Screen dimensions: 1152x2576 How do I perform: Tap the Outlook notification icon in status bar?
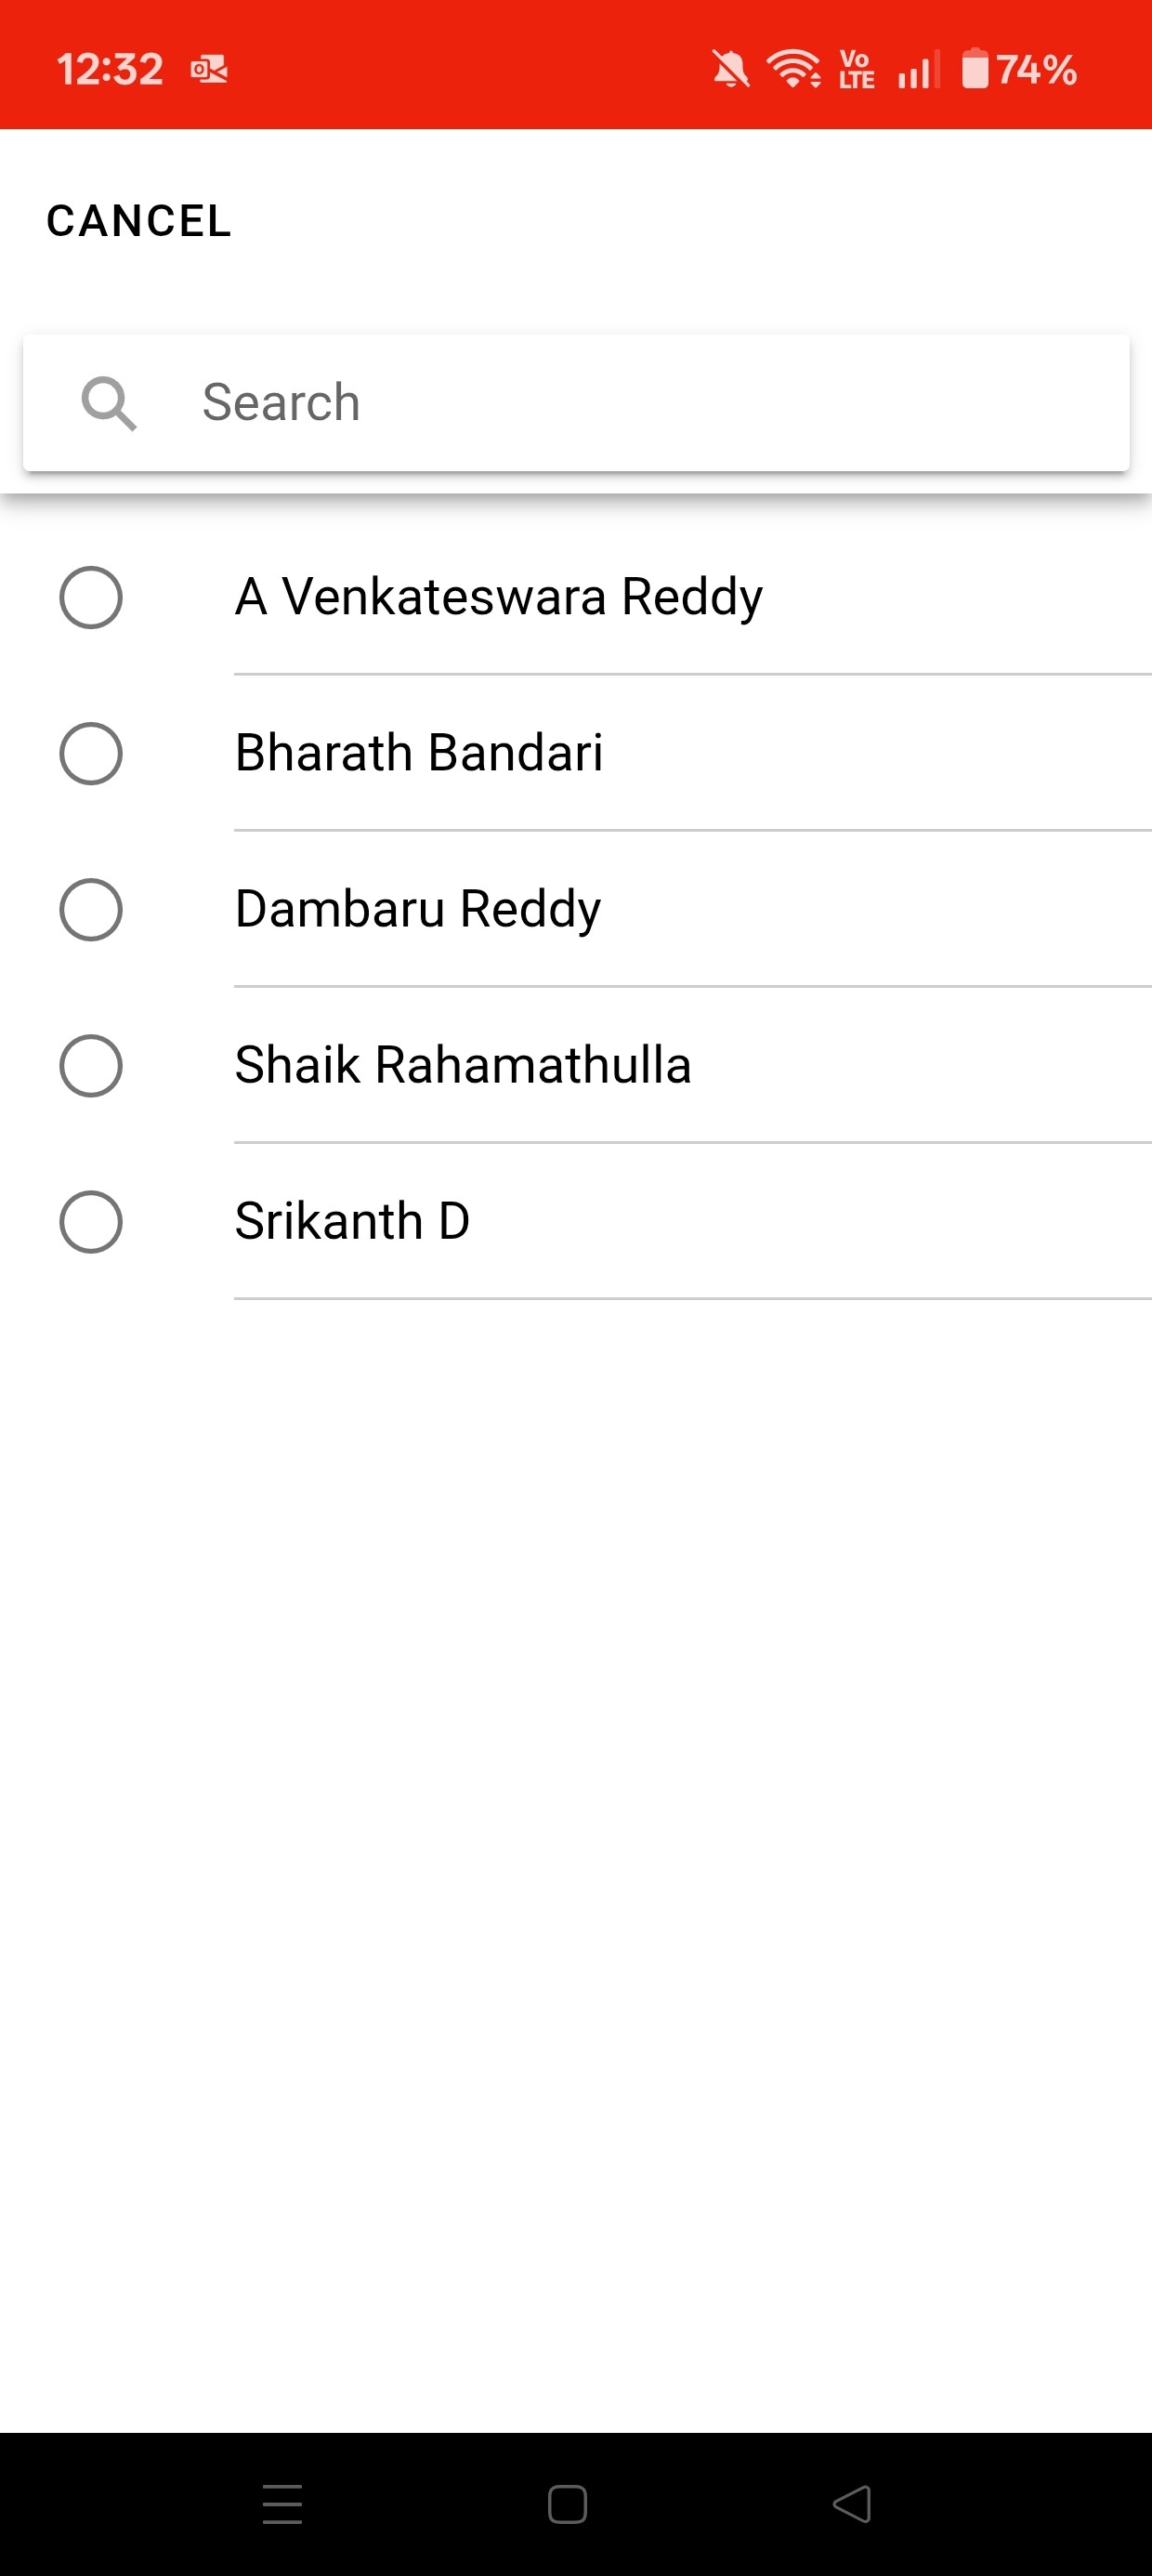tap(209, 70)
